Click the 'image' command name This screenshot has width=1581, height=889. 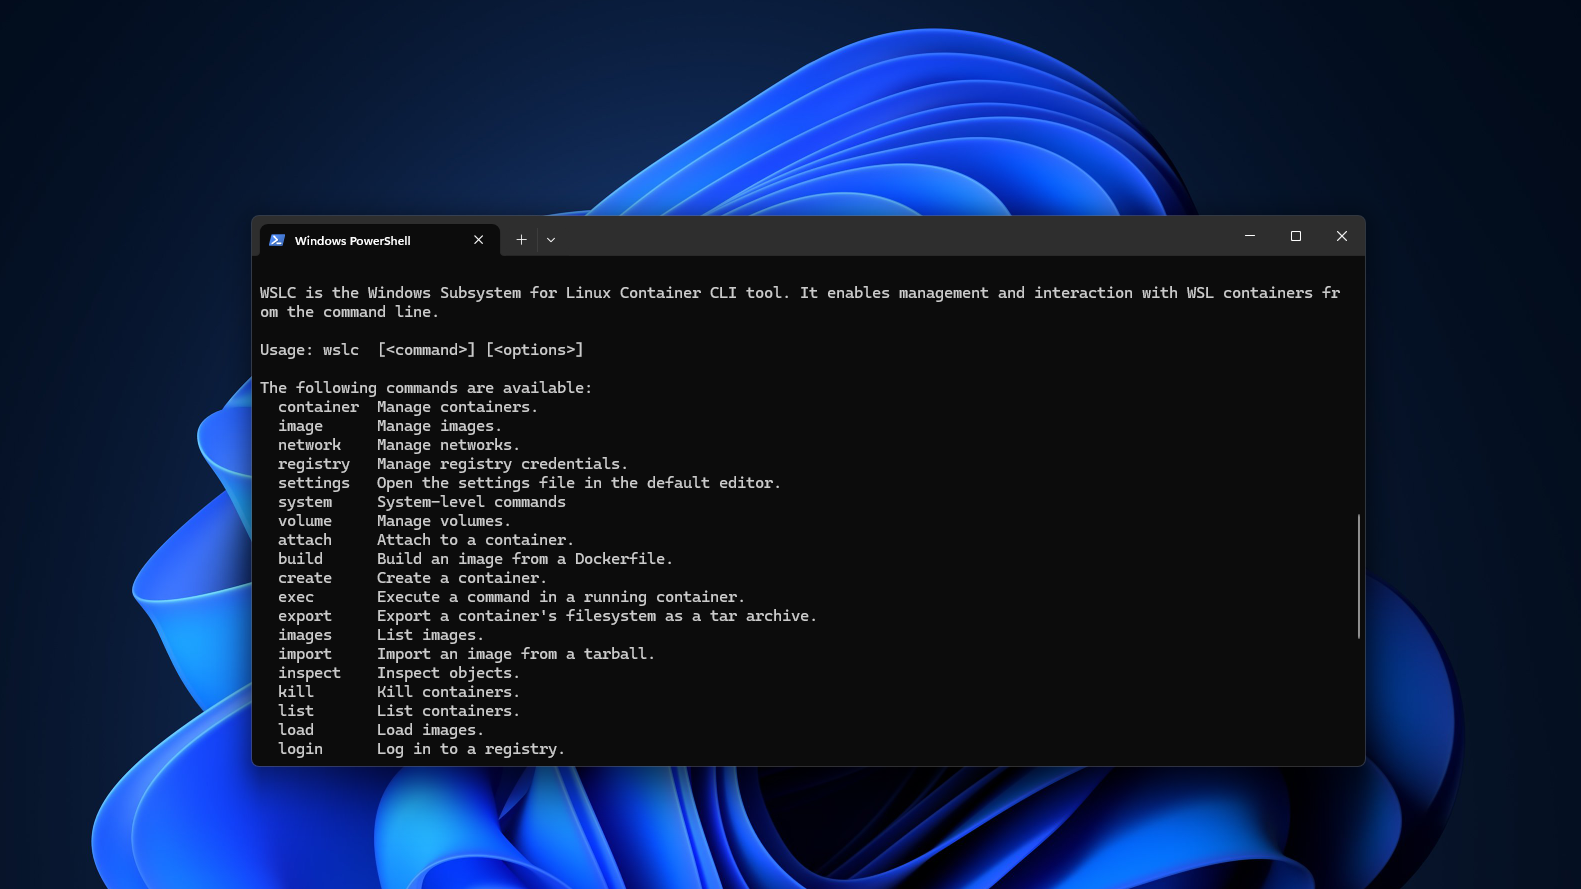coord(300,426)
